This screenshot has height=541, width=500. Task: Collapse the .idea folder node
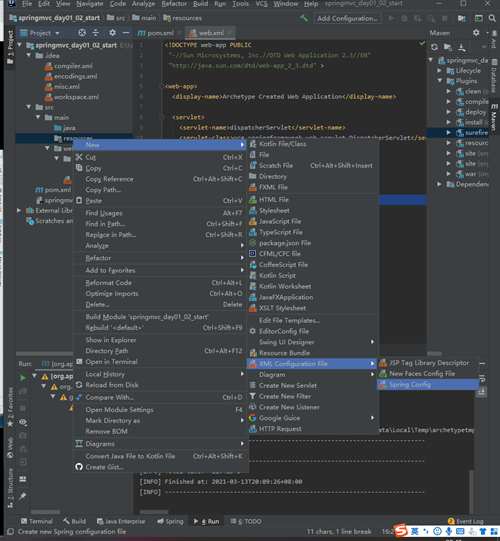[29, 55]
